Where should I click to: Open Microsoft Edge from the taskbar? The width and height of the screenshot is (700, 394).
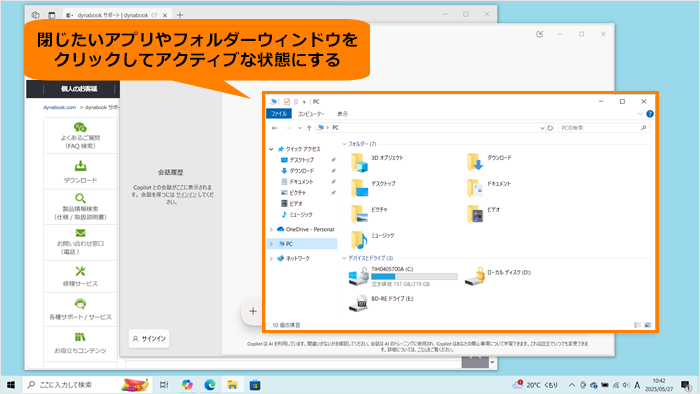click(210, 385)
